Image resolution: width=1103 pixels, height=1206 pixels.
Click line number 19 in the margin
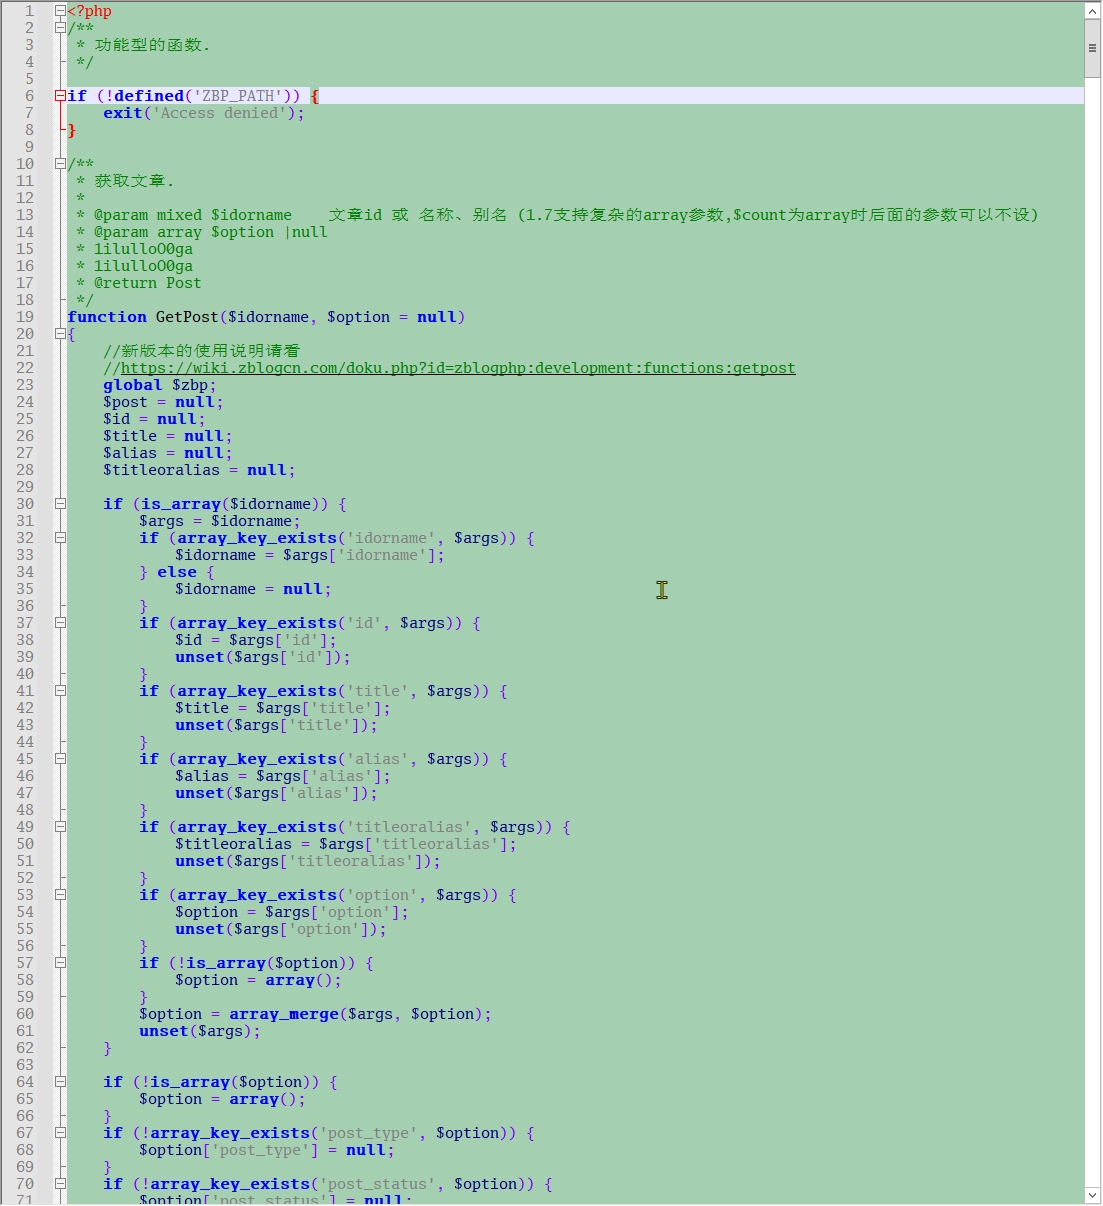coord(25,317)
